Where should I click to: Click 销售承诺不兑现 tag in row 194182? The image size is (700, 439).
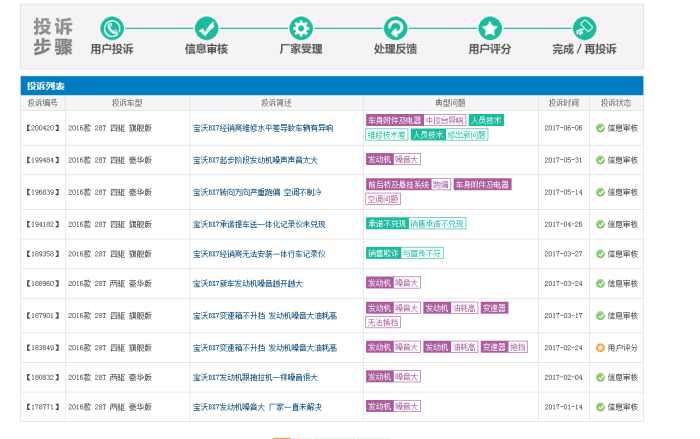pos(438,224)
